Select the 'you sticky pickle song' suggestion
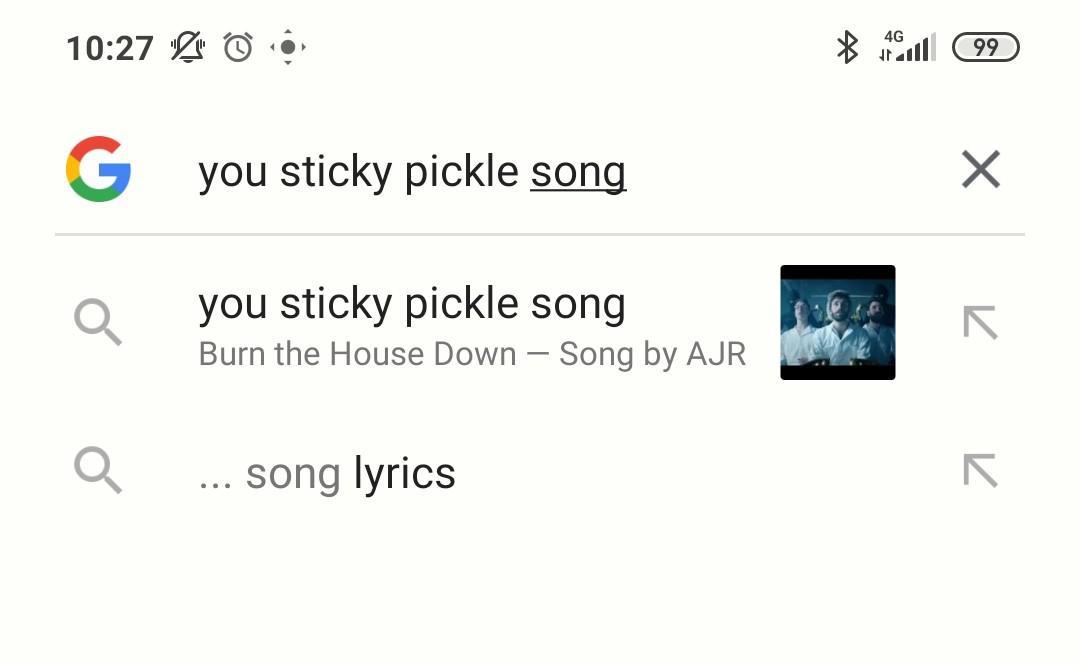 pos(412,304)
